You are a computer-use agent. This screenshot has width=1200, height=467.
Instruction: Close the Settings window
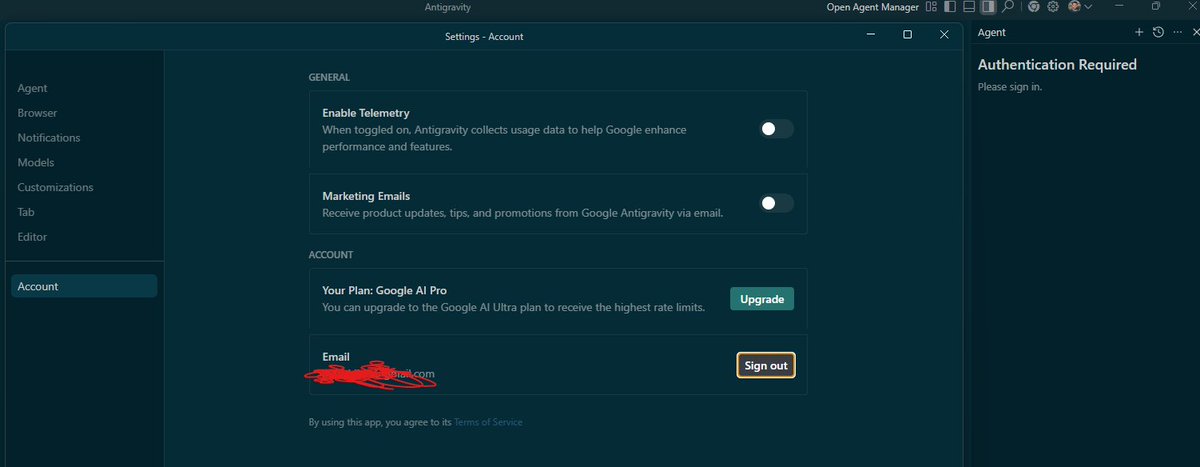(944, 35)
